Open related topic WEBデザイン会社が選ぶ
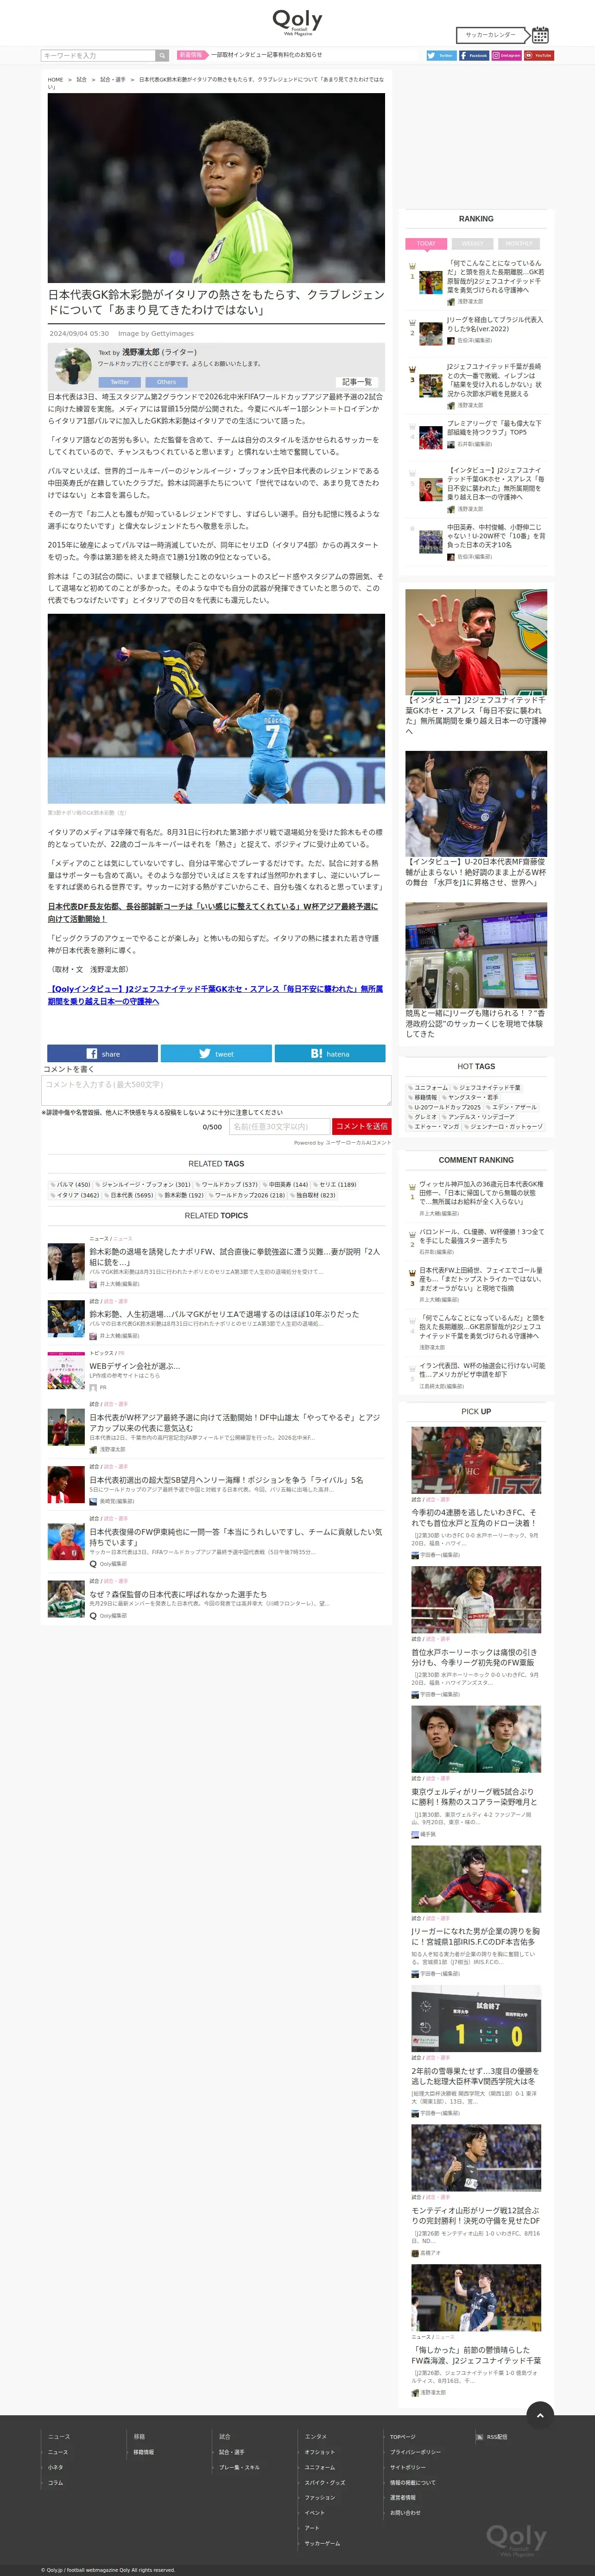The width and height of the screenshot is (595, 2576). point(135,1366)
